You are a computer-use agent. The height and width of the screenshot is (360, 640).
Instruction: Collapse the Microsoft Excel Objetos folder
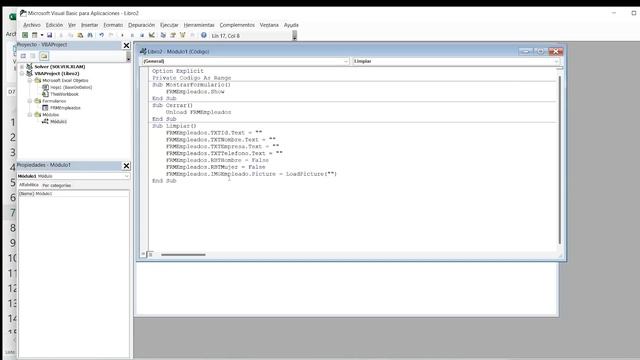[30, 80]
